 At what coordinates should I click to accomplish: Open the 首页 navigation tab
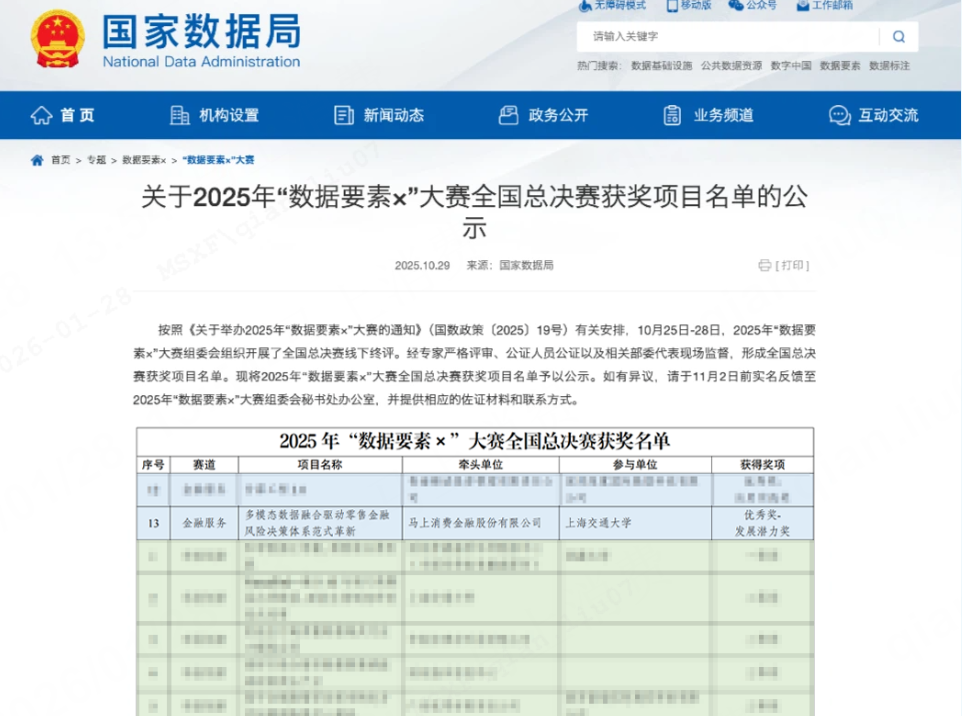[63, 115]
